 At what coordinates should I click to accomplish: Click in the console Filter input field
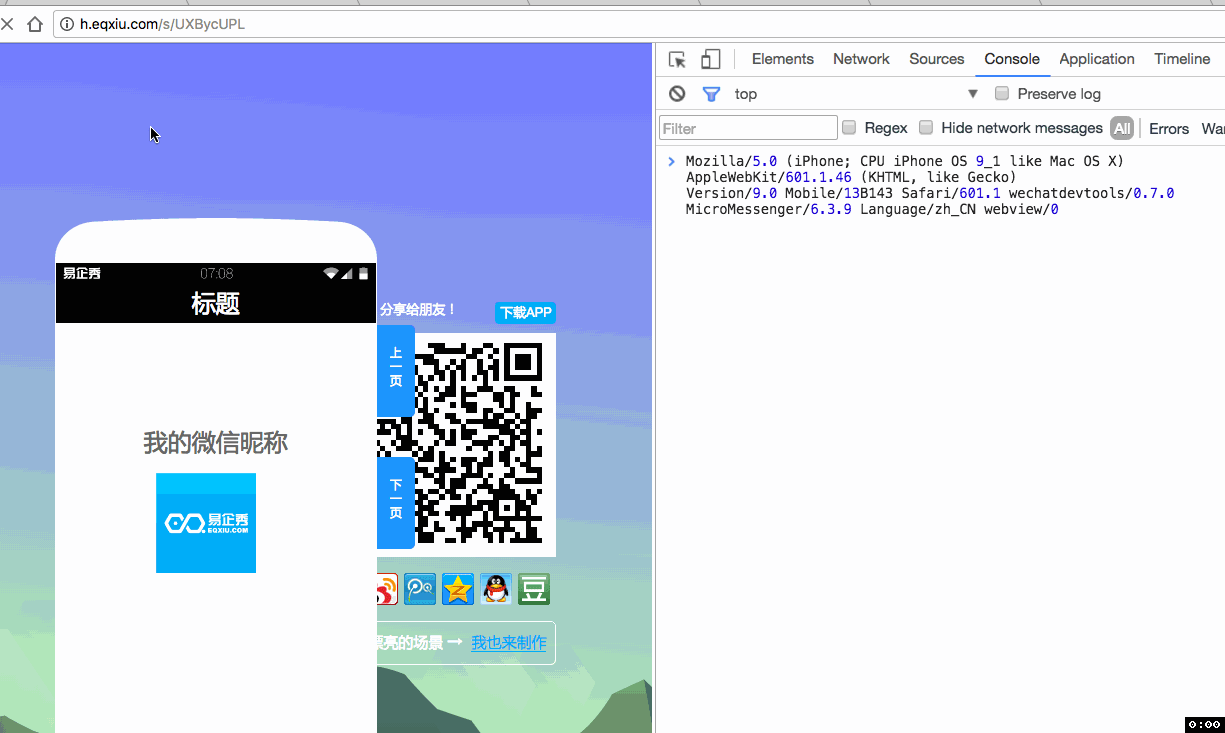tap(748, 128)
